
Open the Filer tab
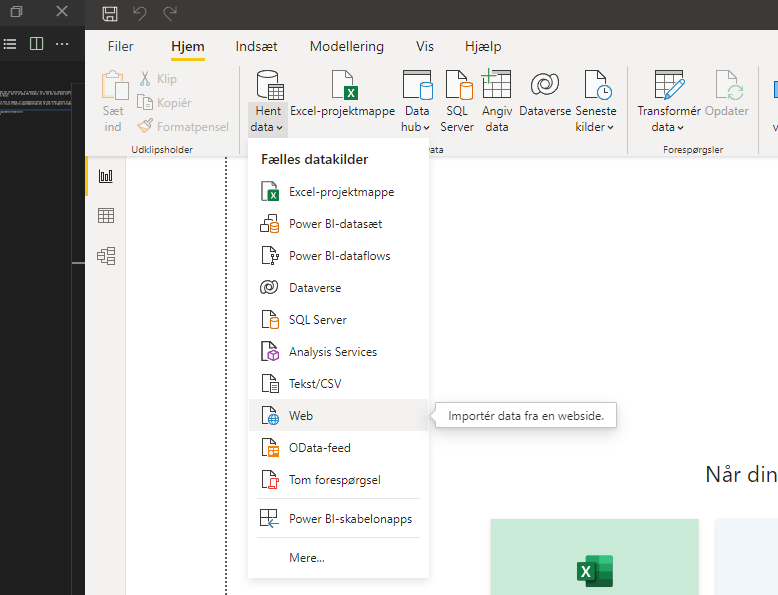point(121,47)
